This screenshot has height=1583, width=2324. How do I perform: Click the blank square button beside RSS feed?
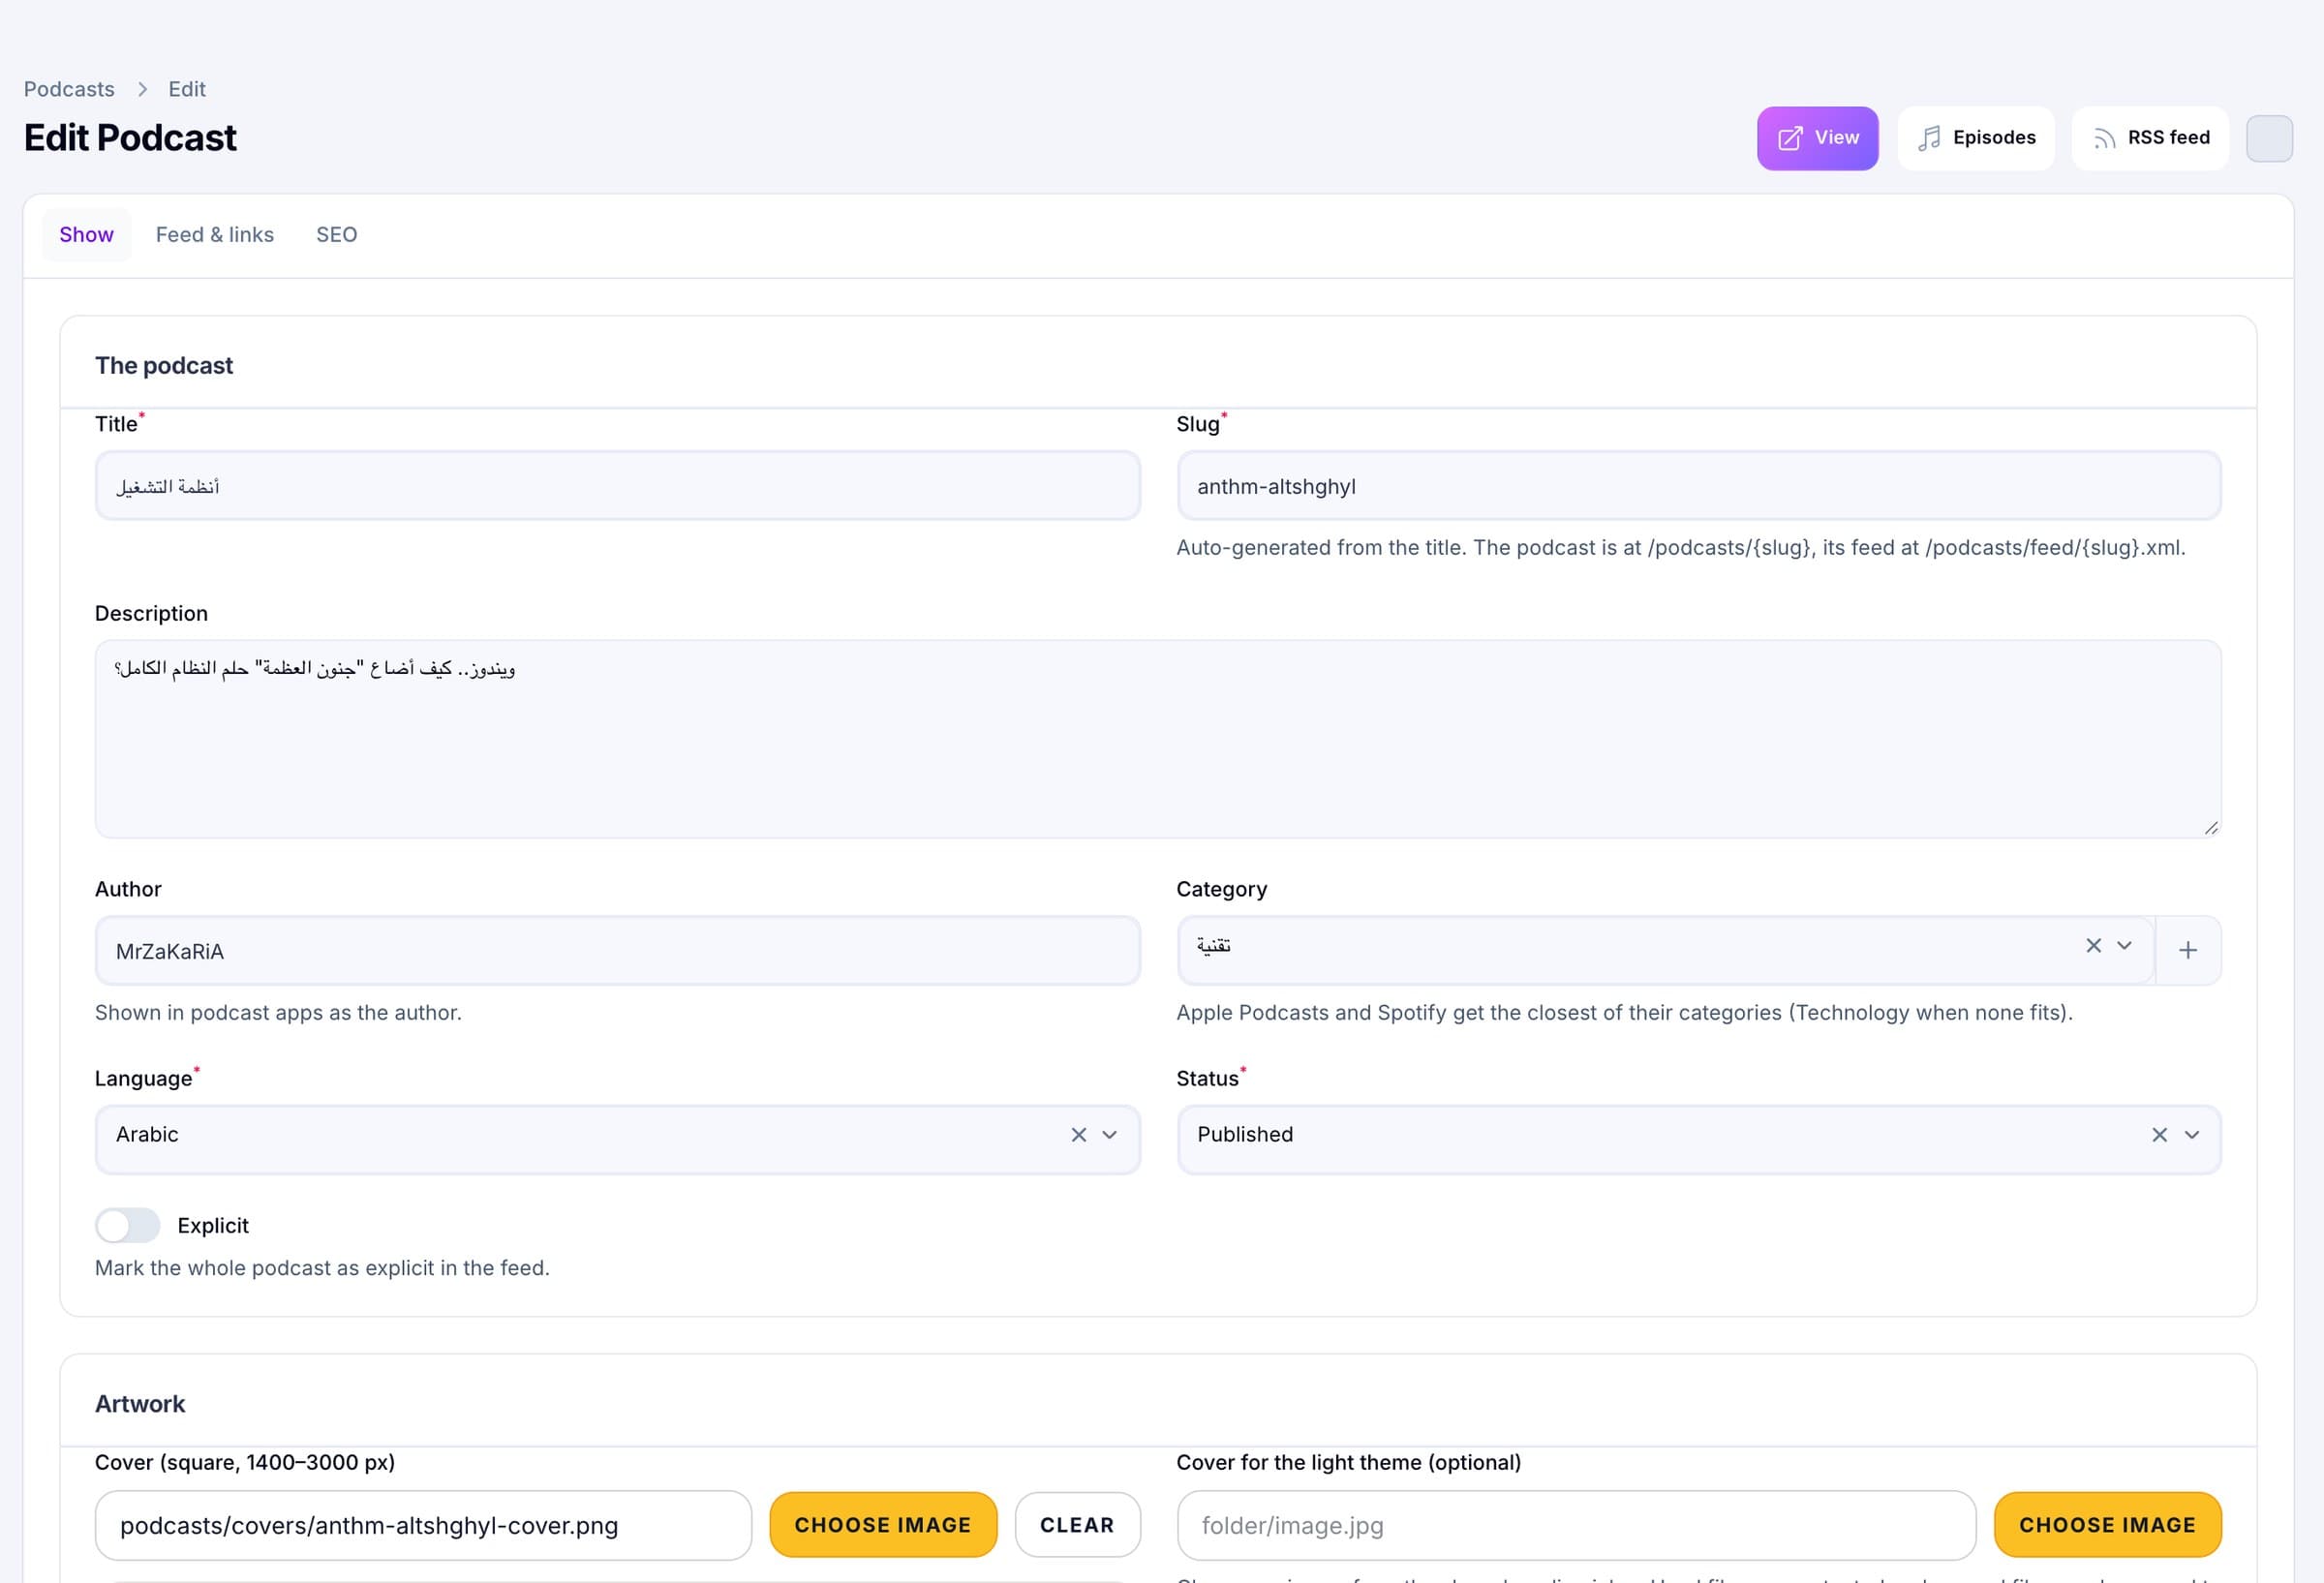2269,138
